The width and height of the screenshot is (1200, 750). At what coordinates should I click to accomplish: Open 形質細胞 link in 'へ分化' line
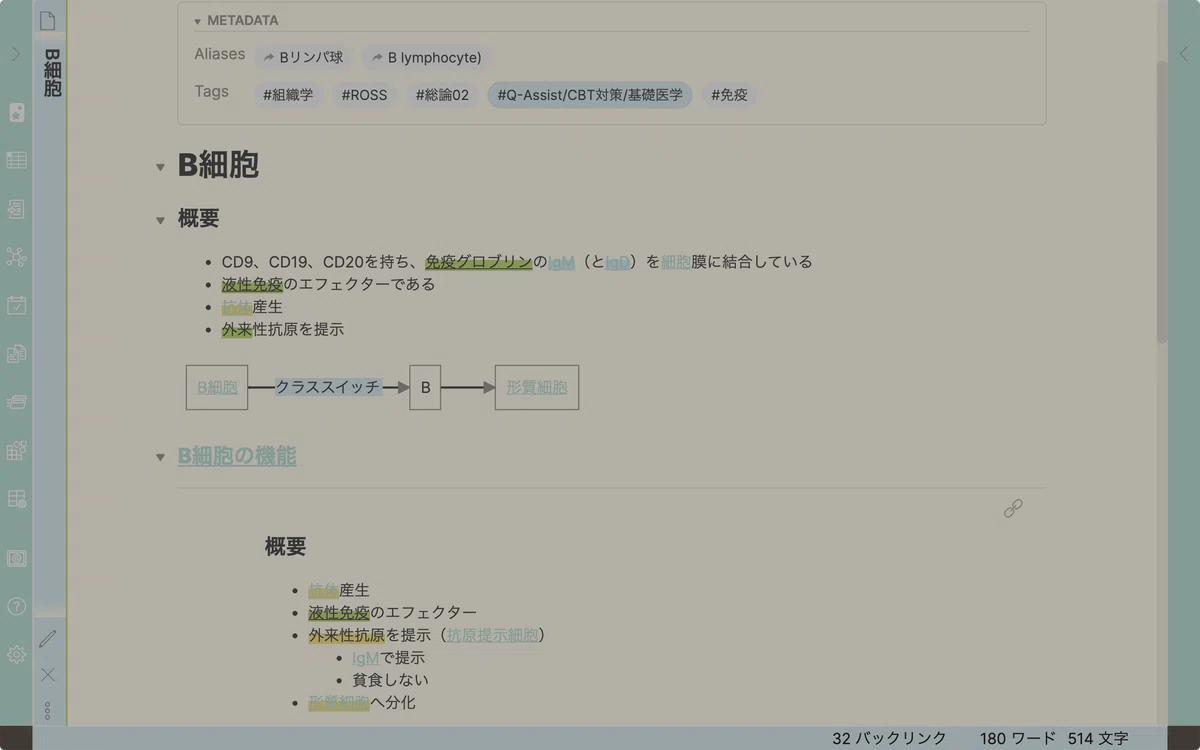(x=339, y=703)
